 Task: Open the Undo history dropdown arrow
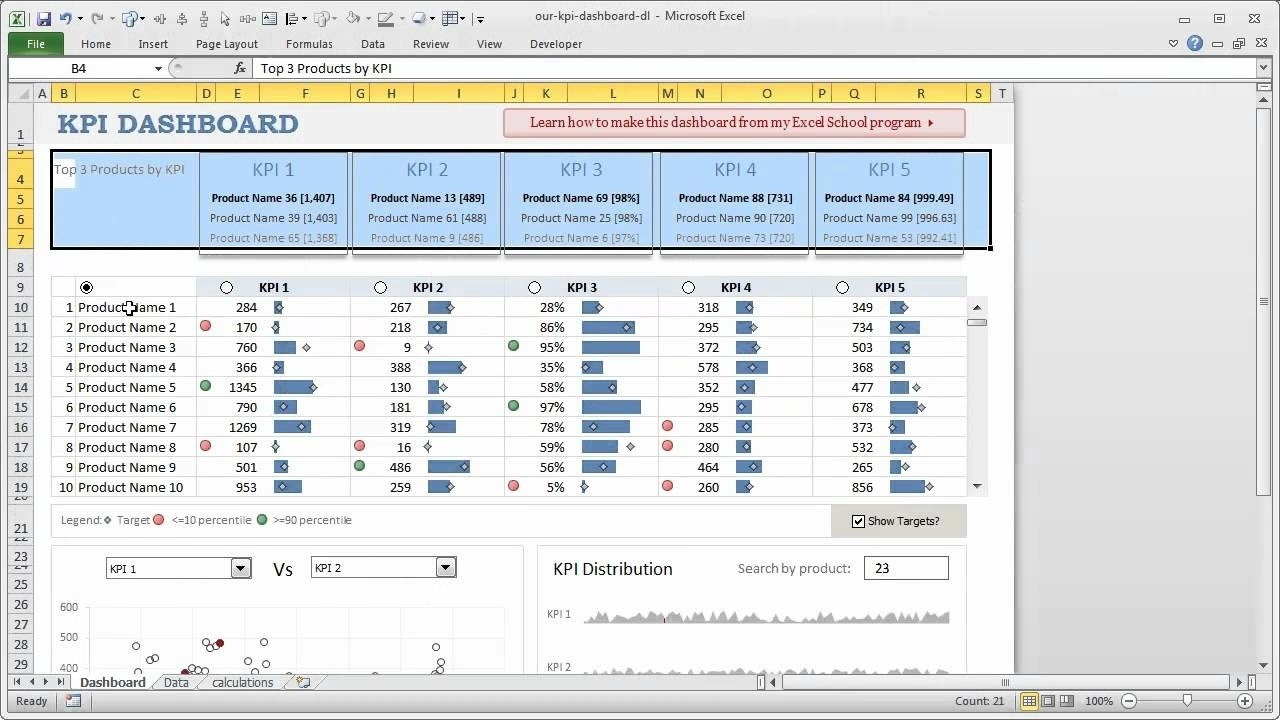click(80, 18)
